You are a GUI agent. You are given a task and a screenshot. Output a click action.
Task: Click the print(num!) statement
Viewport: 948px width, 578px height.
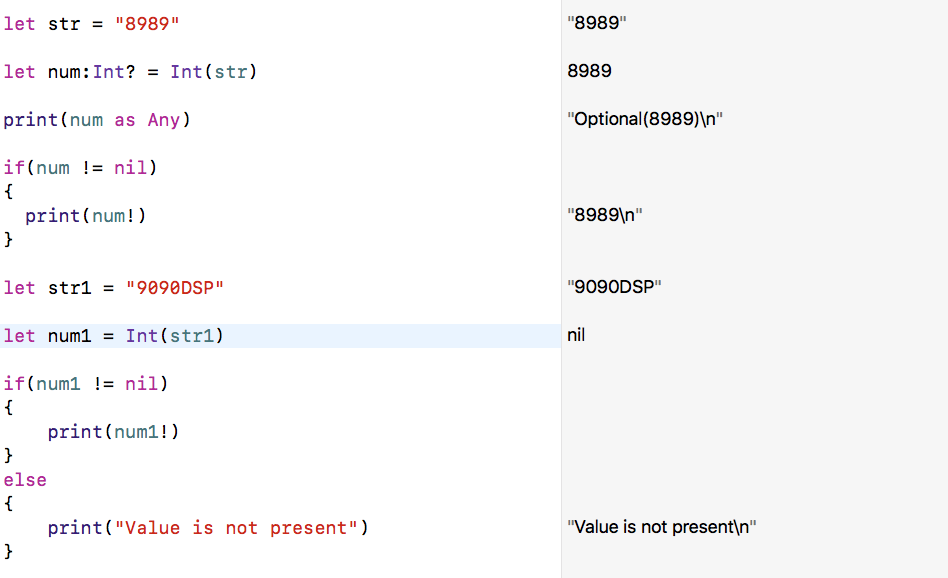coord(85,216)
